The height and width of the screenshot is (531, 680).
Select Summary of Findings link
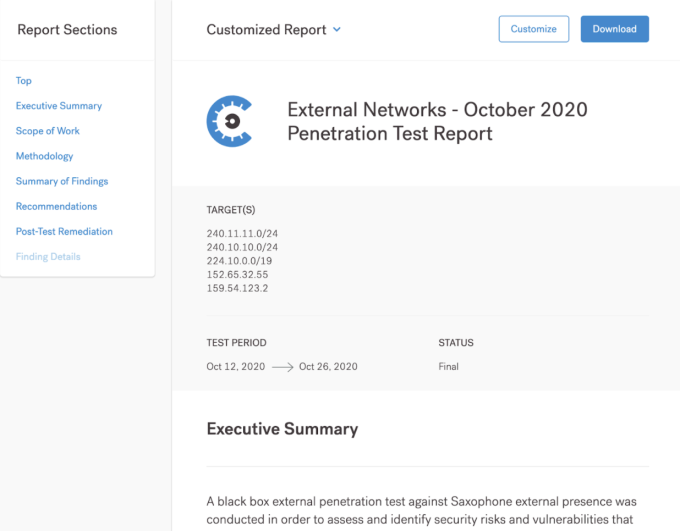[x=62, y=181]
